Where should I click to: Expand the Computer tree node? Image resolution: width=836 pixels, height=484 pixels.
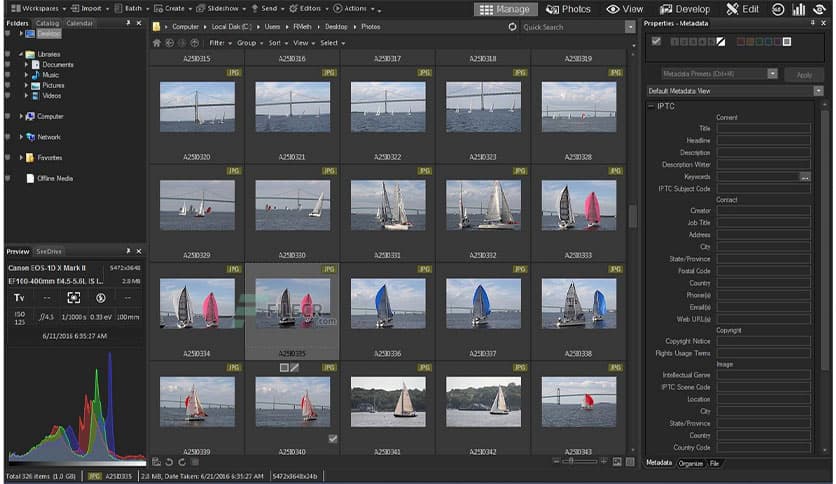coord(21,116)
